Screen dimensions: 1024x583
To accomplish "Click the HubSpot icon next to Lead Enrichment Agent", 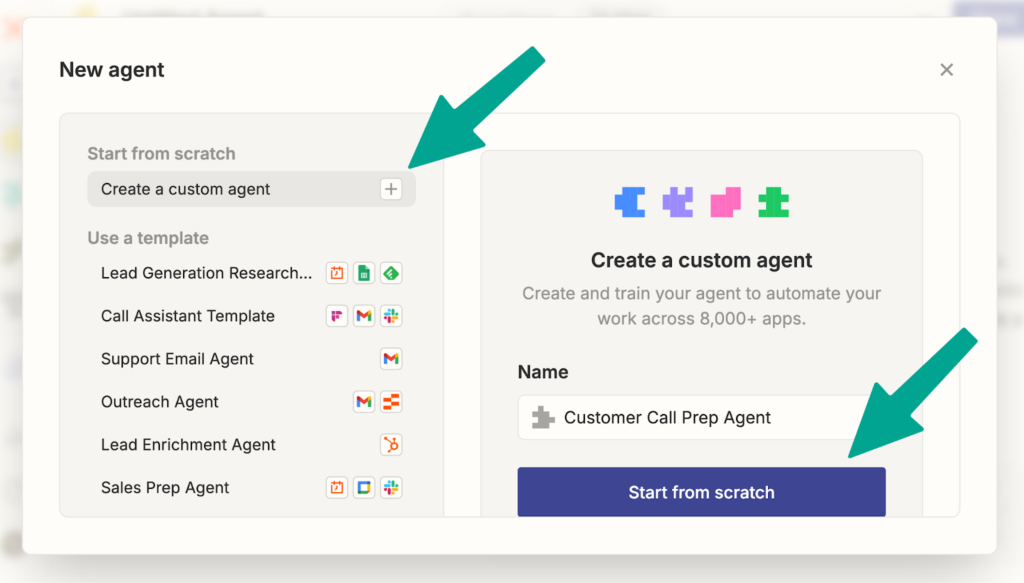I will tap(391, 445).
